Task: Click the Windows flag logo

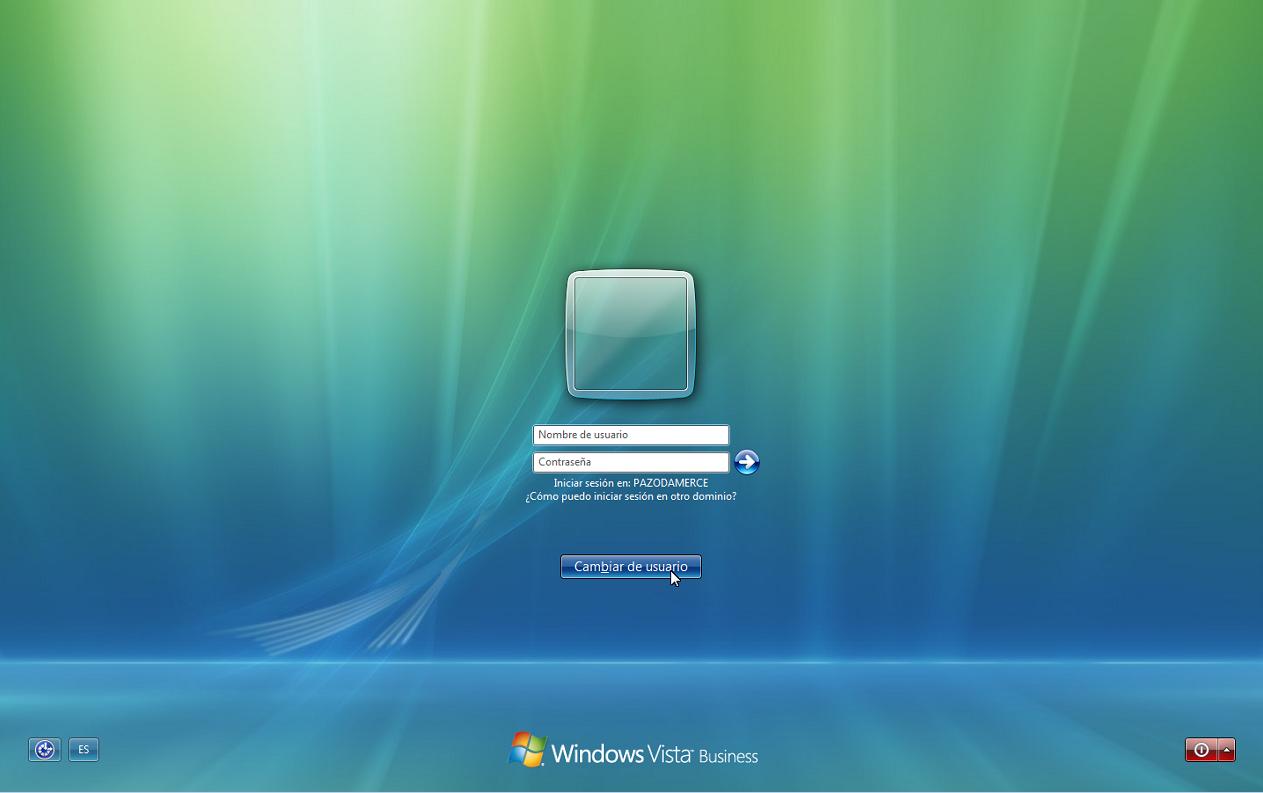Action: click(x=527, y=750)
